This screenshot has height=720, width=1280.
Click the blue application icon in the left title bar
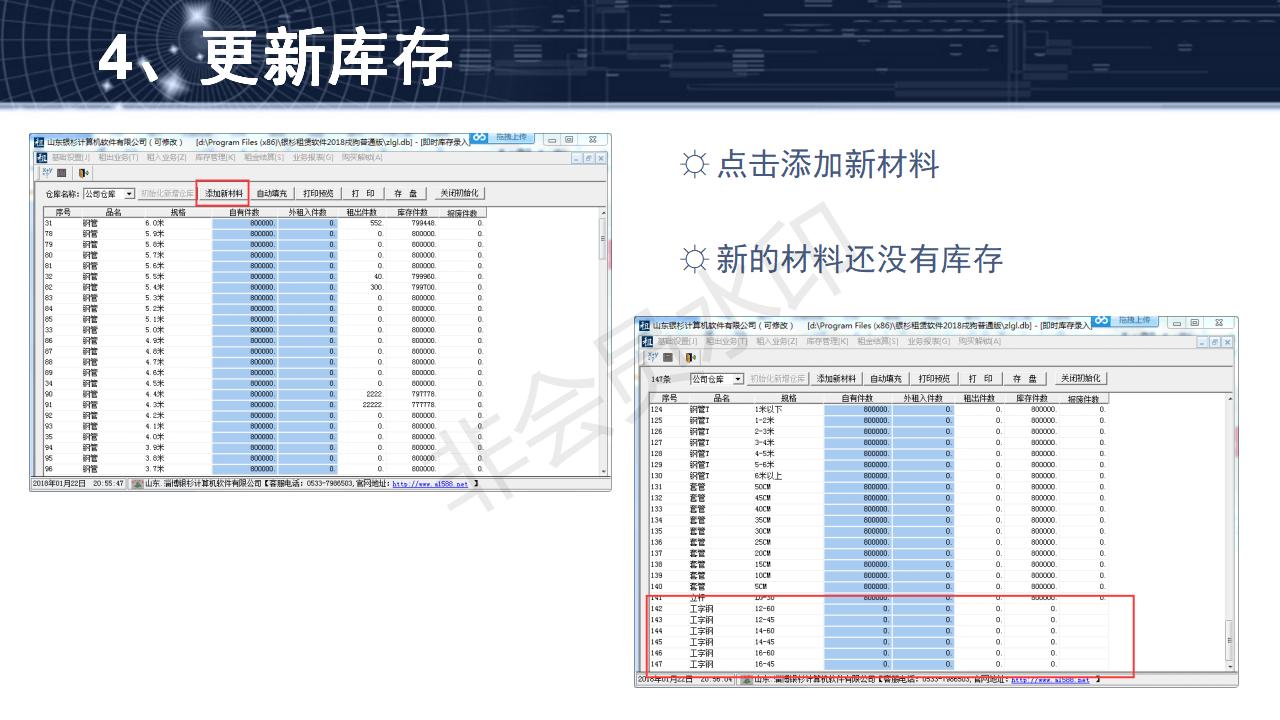39,140
